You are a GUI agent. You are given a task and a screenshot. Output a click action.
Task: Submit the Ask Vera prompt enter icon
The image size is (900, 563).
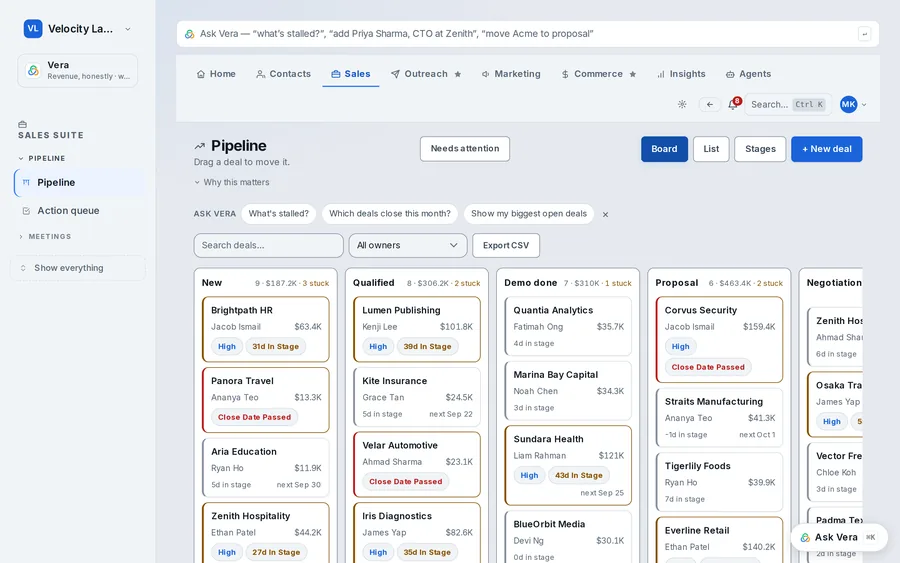[864, 34]
